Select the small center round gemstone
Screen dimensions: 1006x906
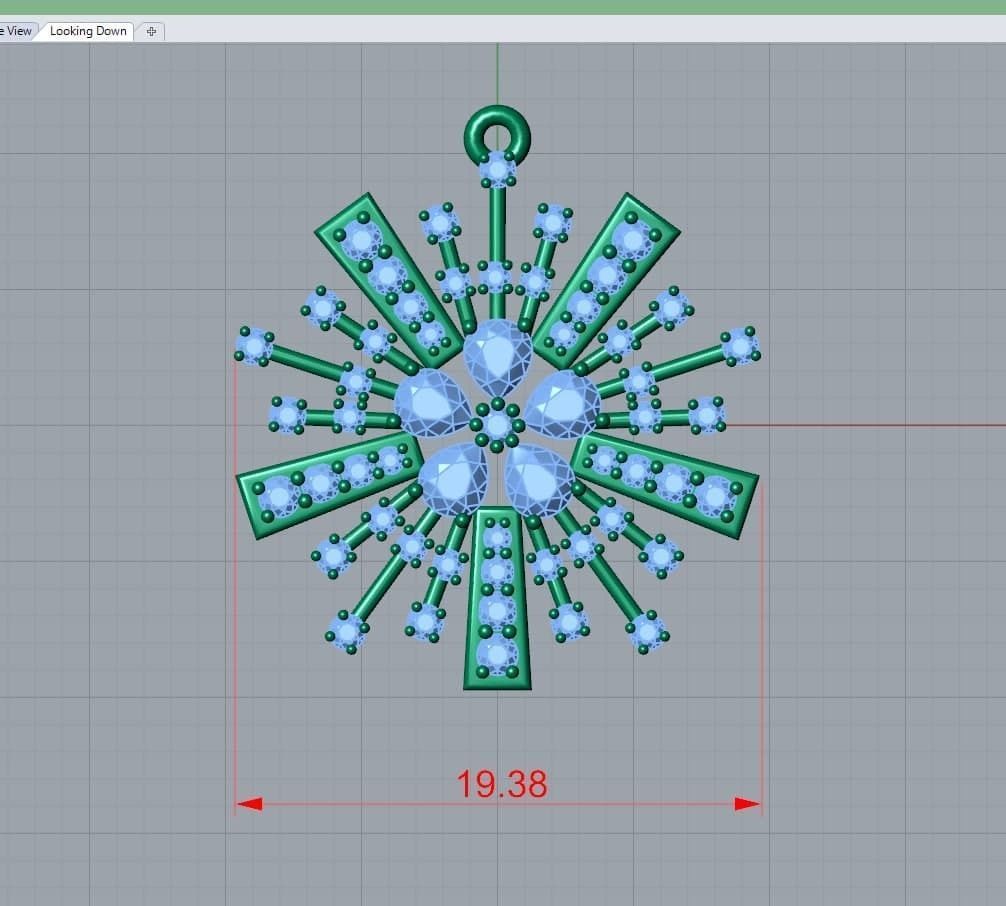point(498,425)
